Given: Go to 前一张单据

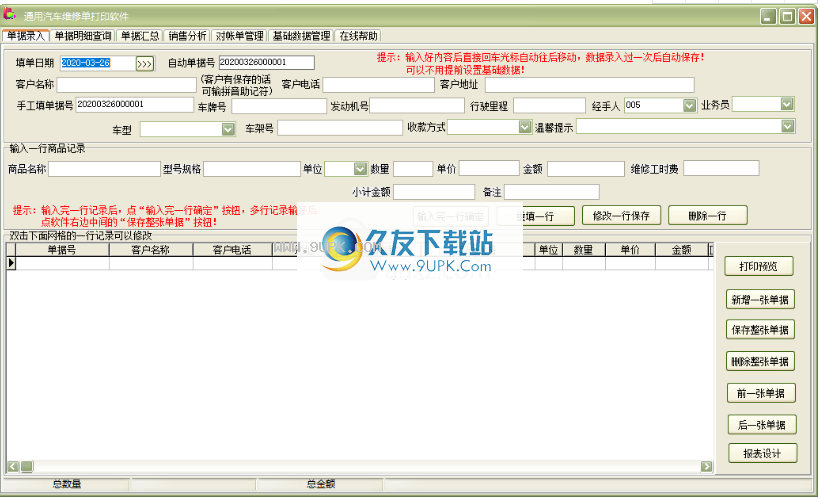Looking at the screenshot, I should tap(761, 393).
